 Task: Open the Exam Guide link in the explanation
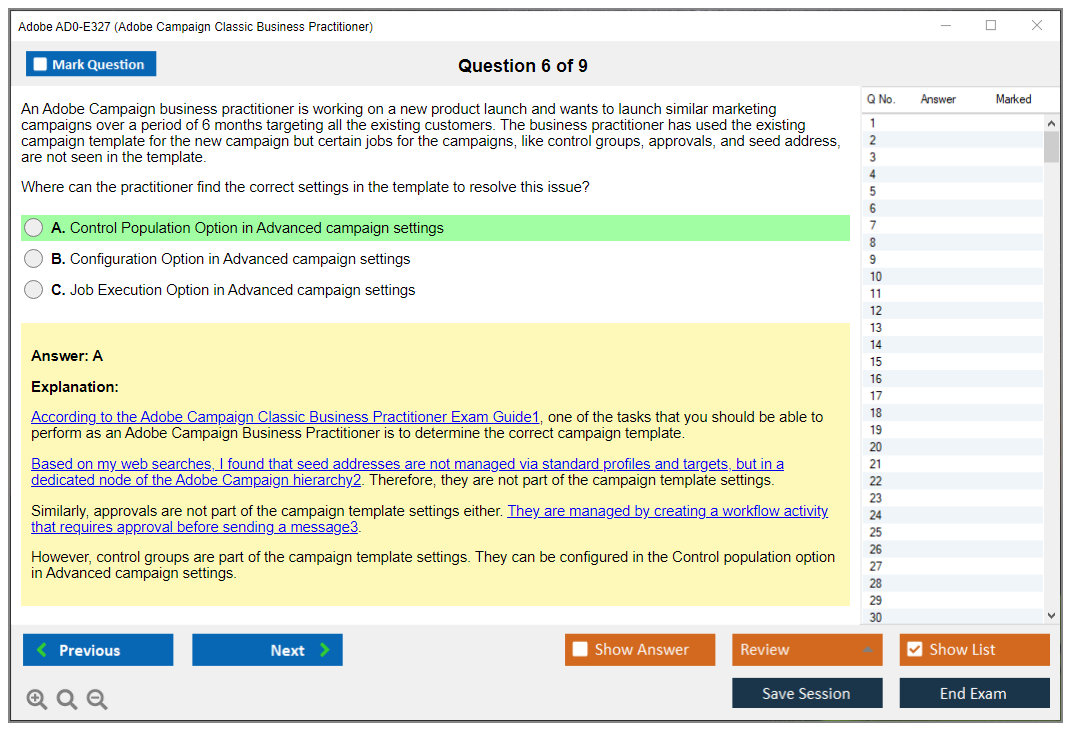[x=285, y=417]
